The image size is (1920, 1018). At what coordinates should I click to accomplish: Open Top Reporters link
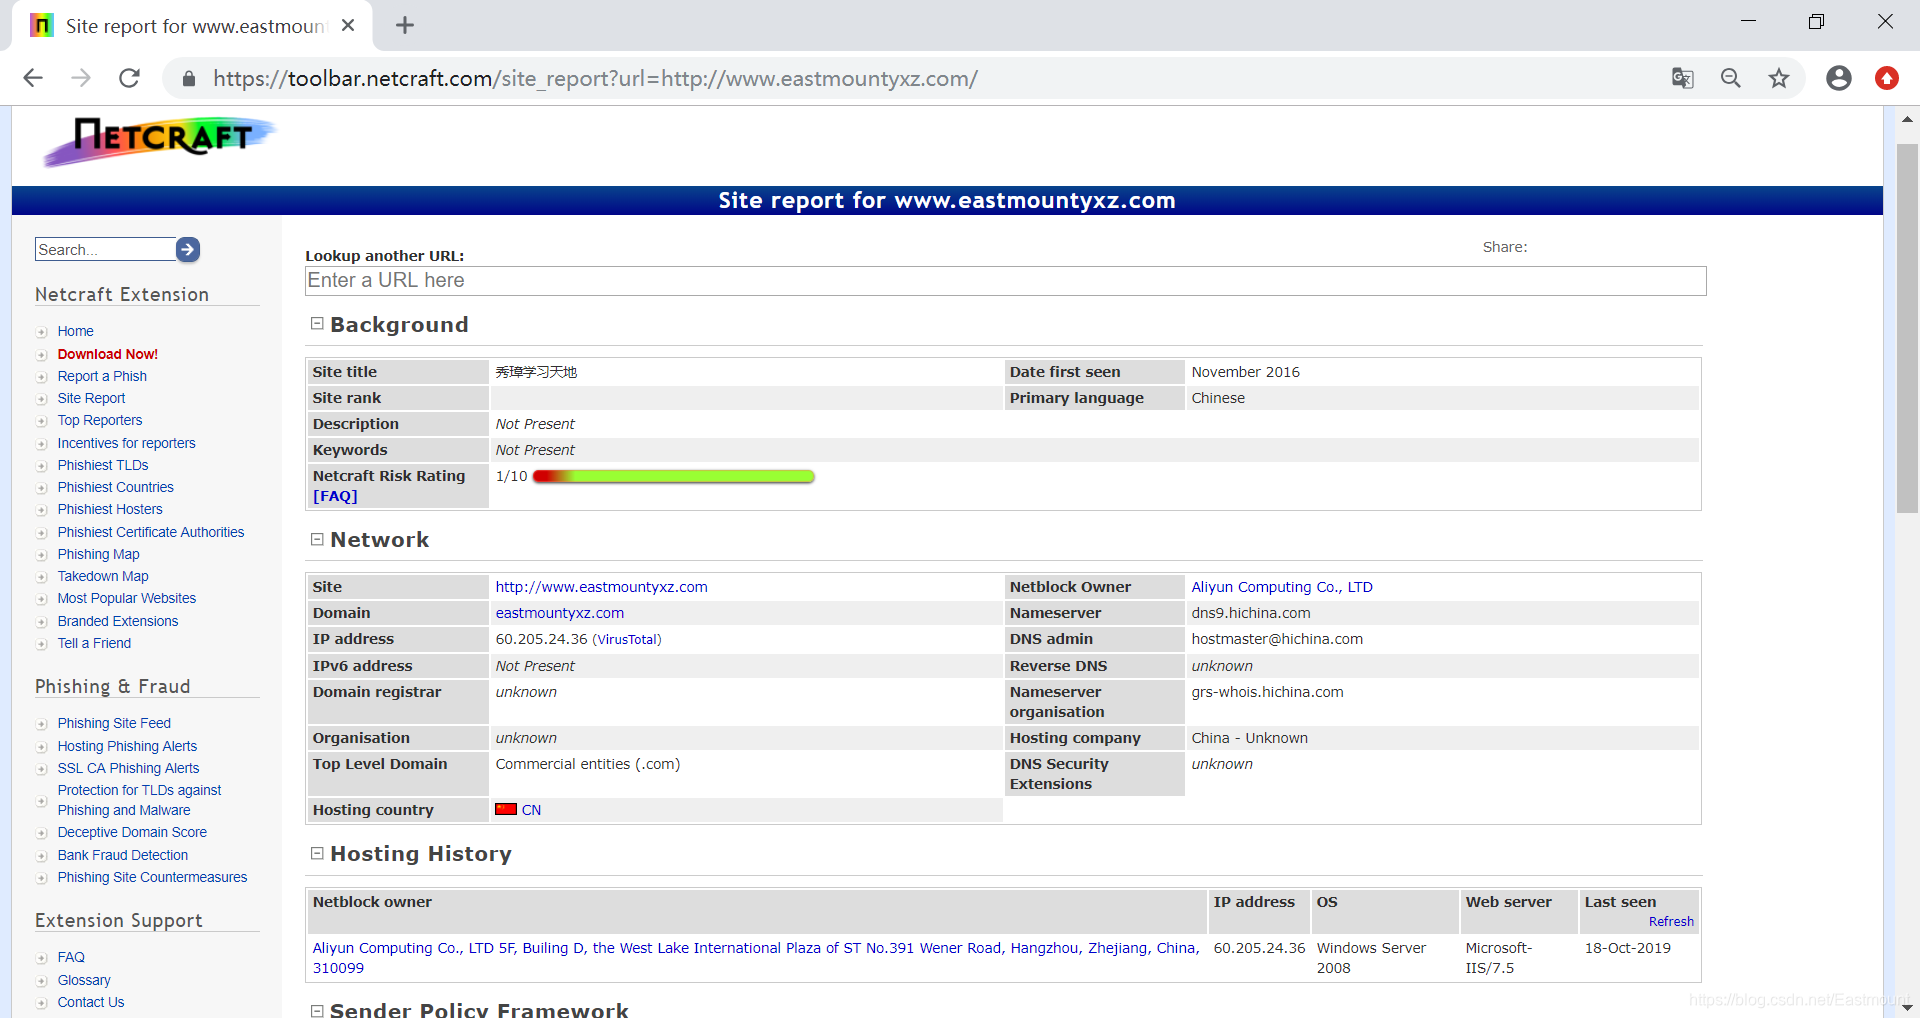tap(99, 420)
